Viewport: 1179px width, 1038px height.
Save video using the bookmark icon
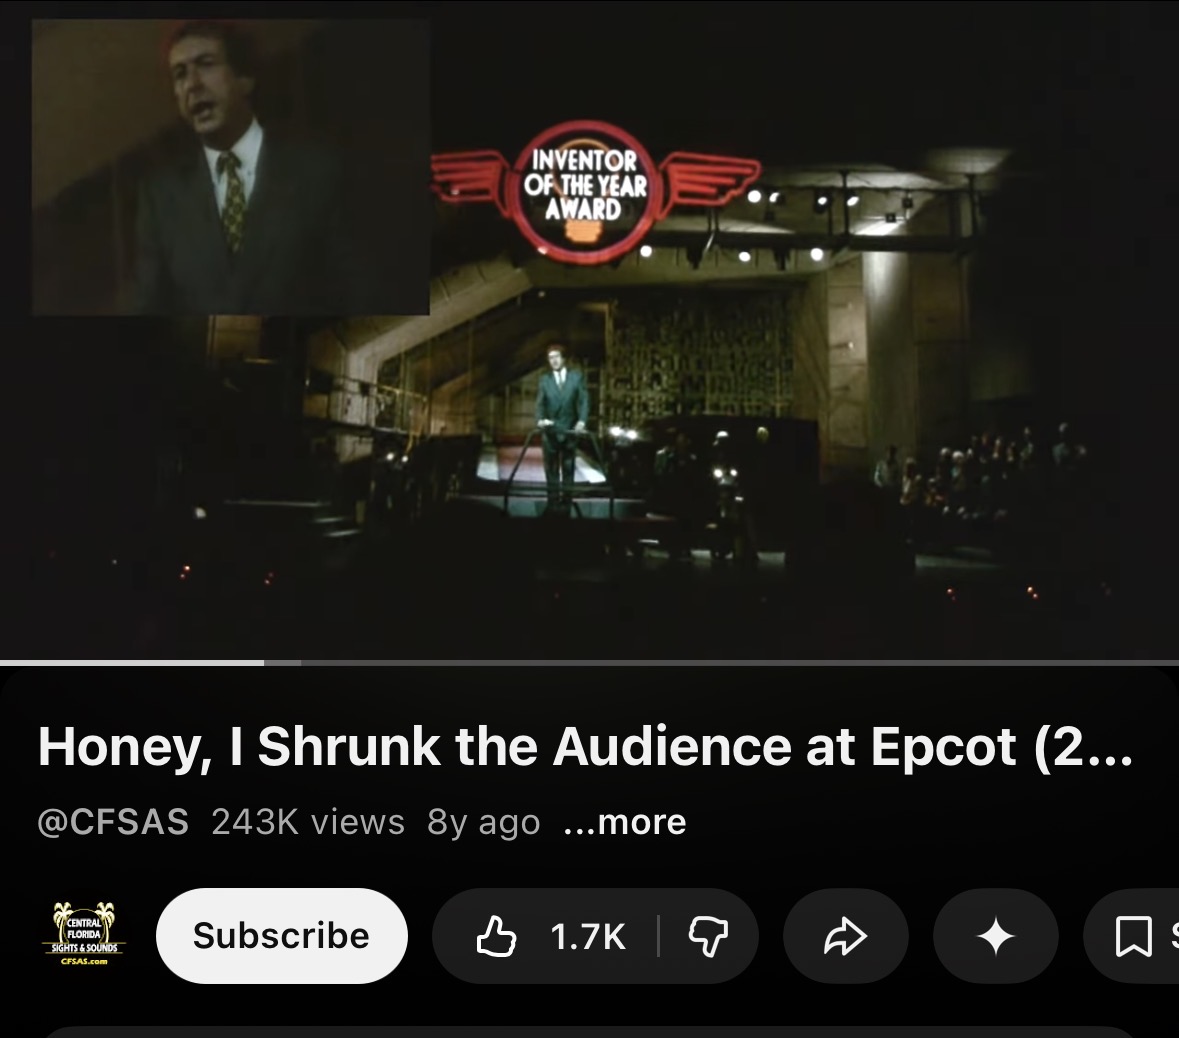[1132, 936]
